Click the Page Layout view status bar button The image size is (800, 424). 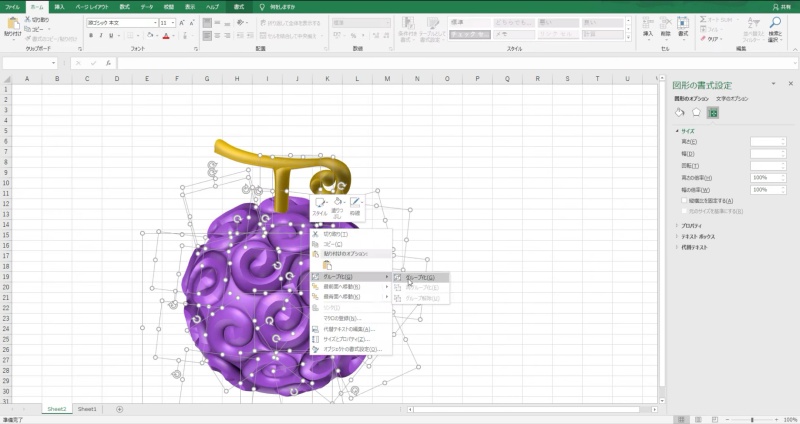pyautogui.click(x=698, y=419)
